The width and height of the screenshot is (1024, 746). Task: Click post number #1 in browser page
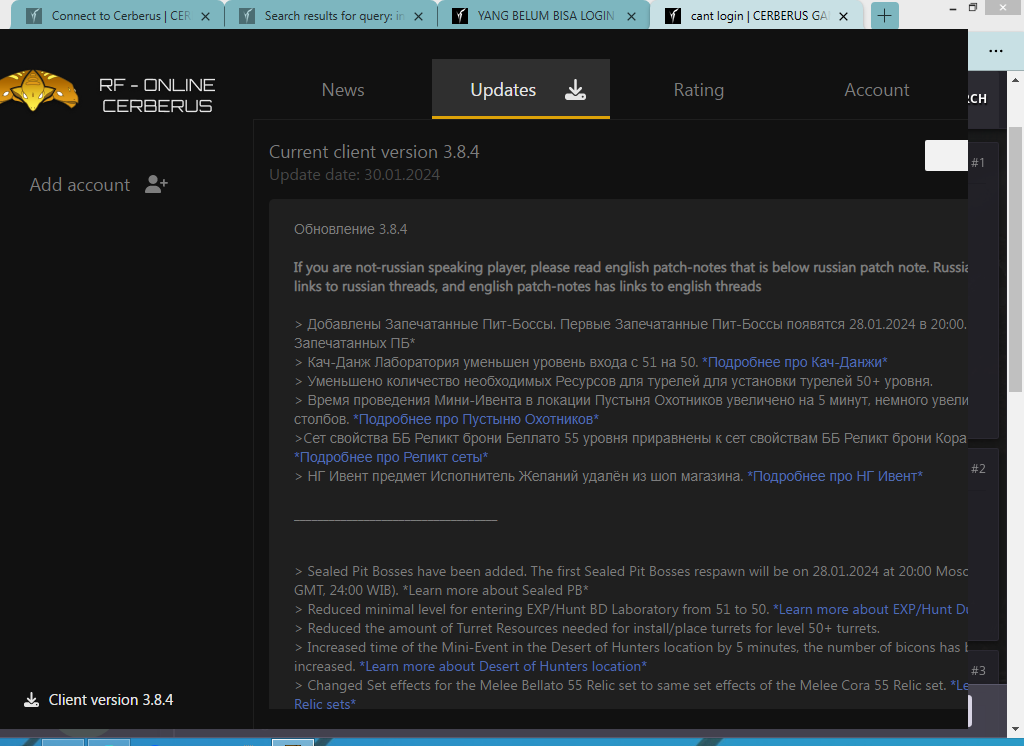978,163
